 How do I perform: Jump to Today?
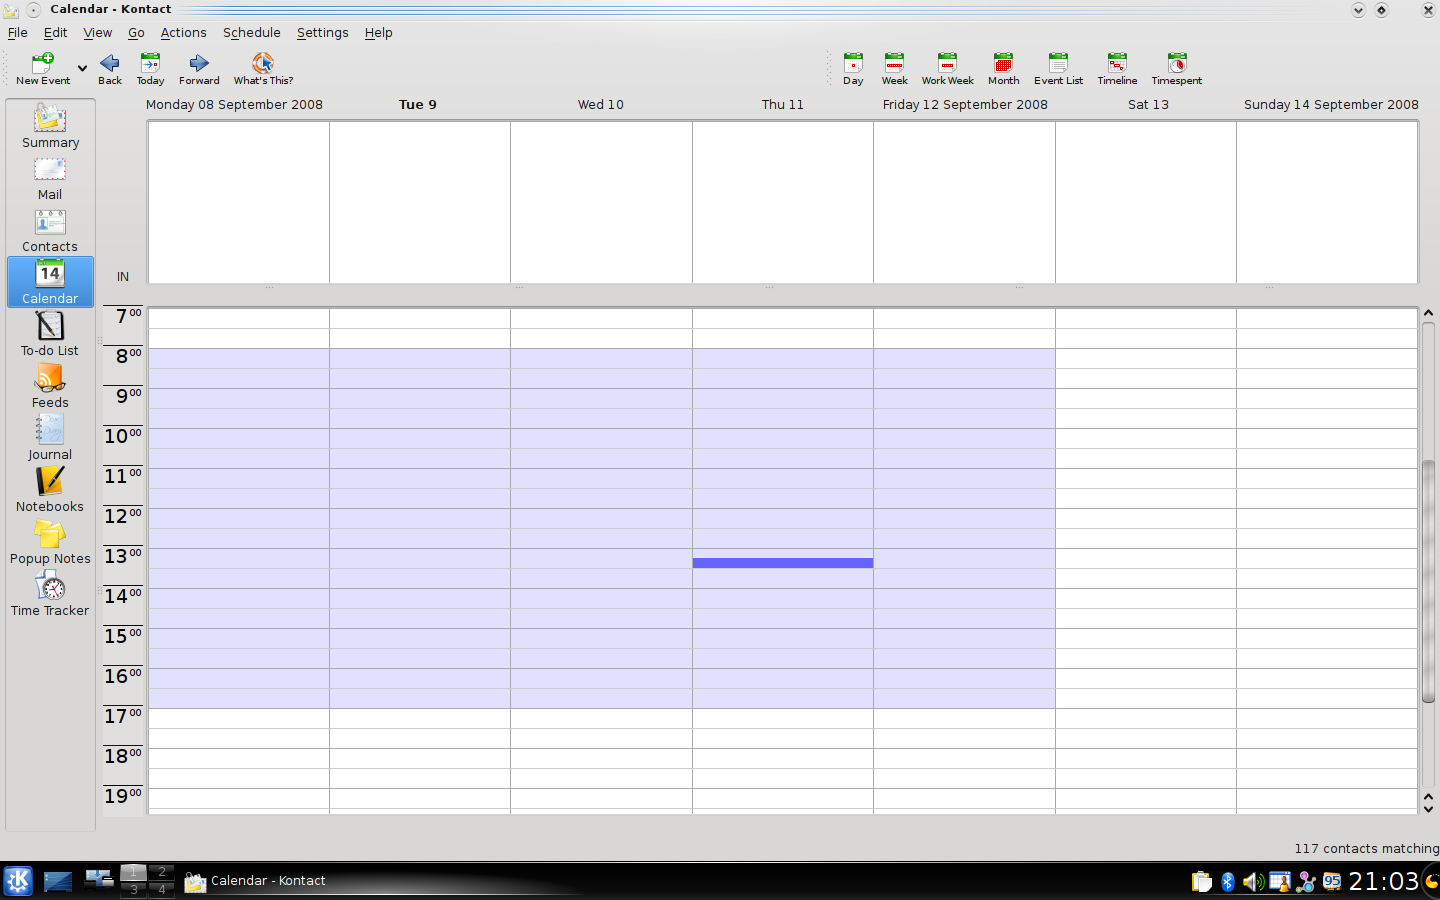[150, 69]
